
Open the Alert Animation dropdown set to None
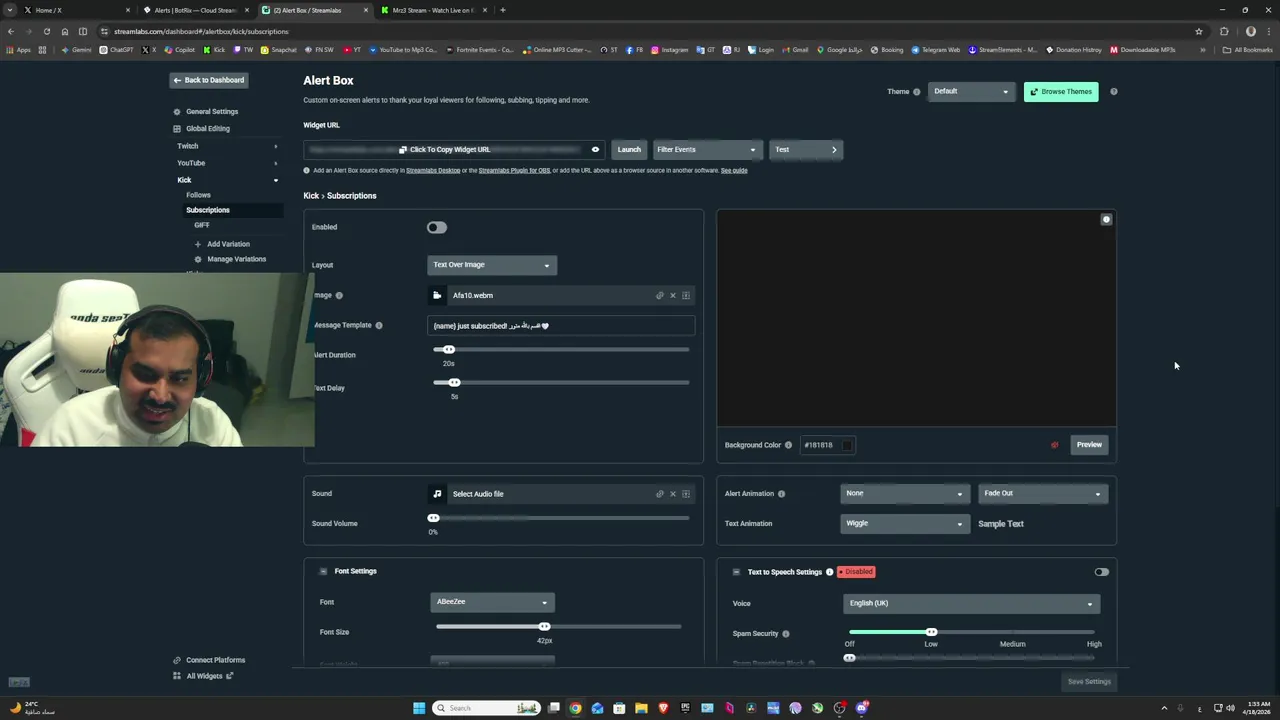(x=904, y=493)
